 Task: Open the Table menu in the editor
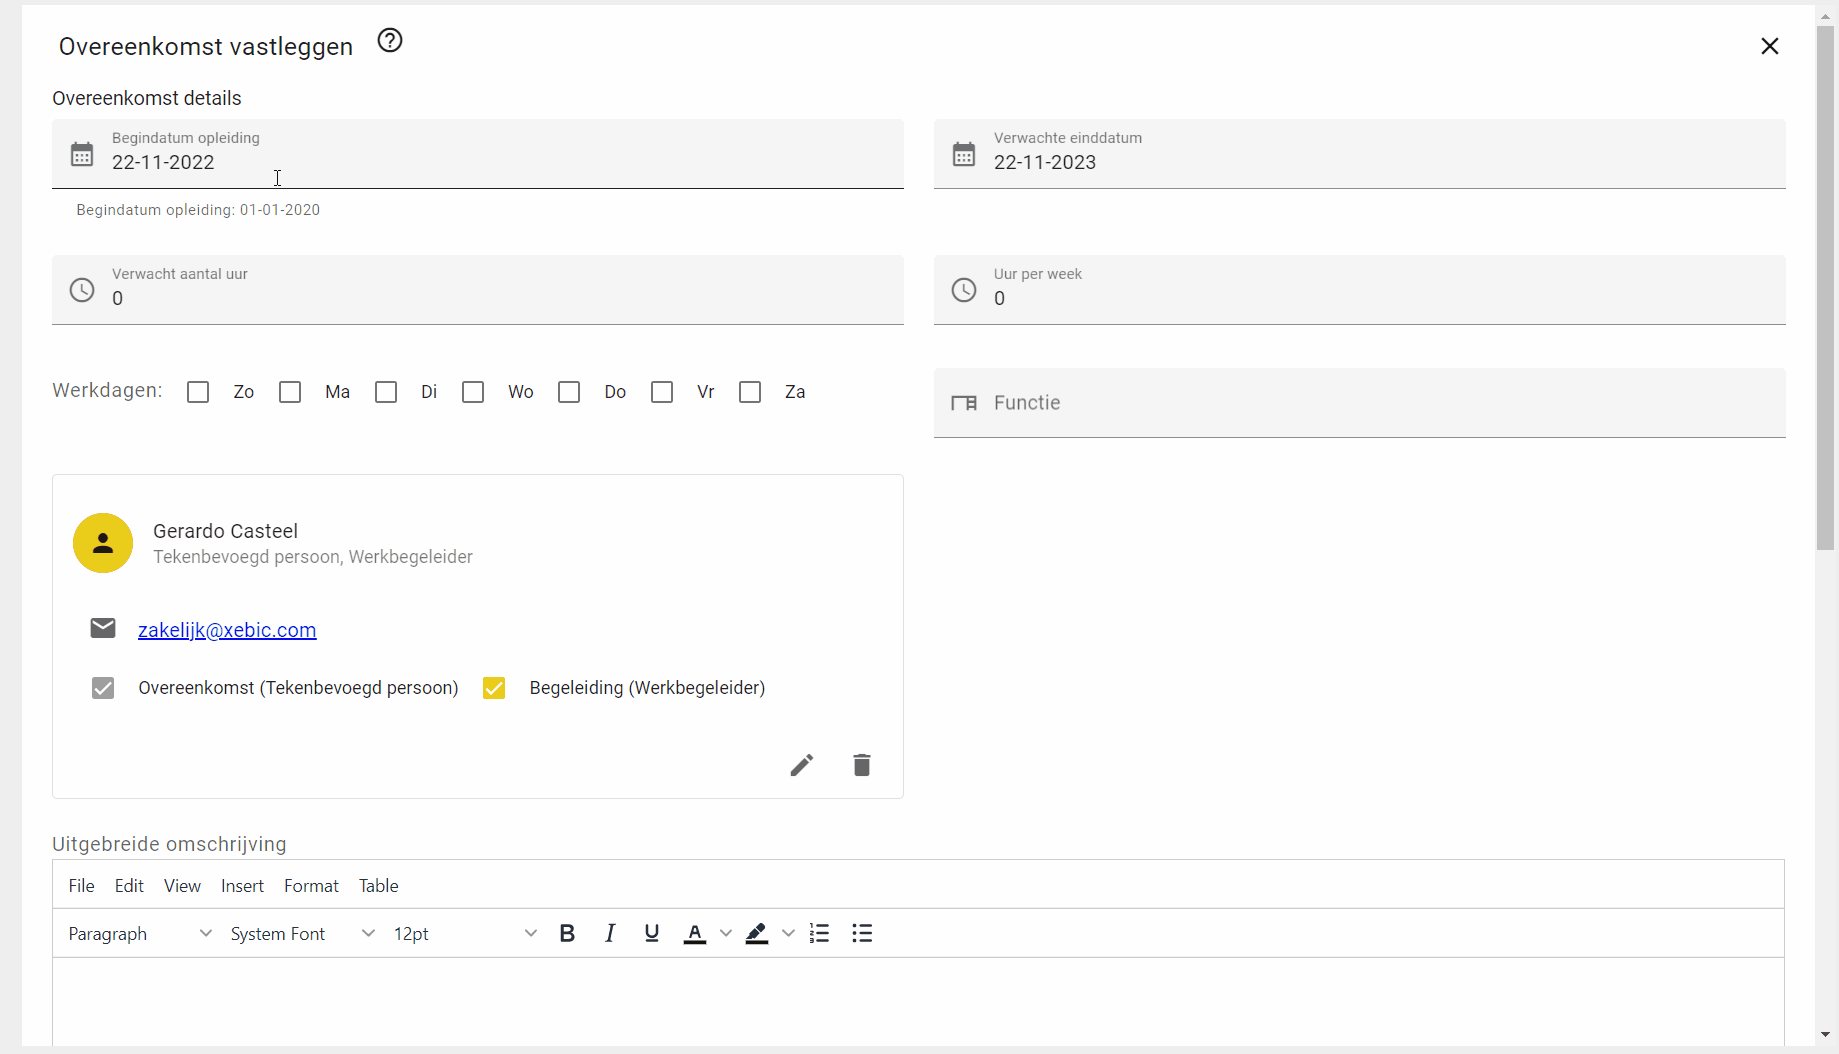click(378, 885)
